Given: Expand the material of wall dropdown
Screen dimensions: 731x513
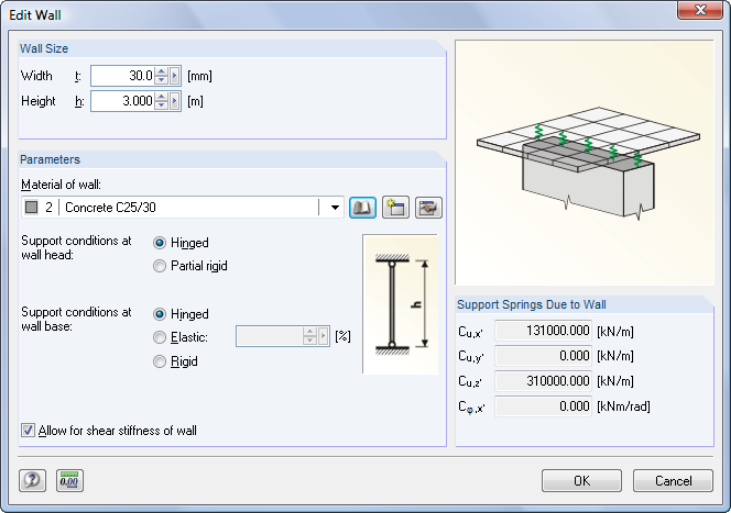Looking at the screenshot, I should 333,208.
